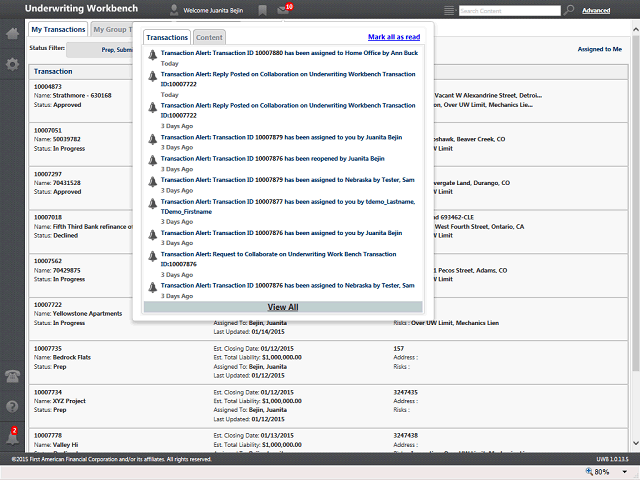
Task: Switch to the My Group tab
Action: (112, 29)
